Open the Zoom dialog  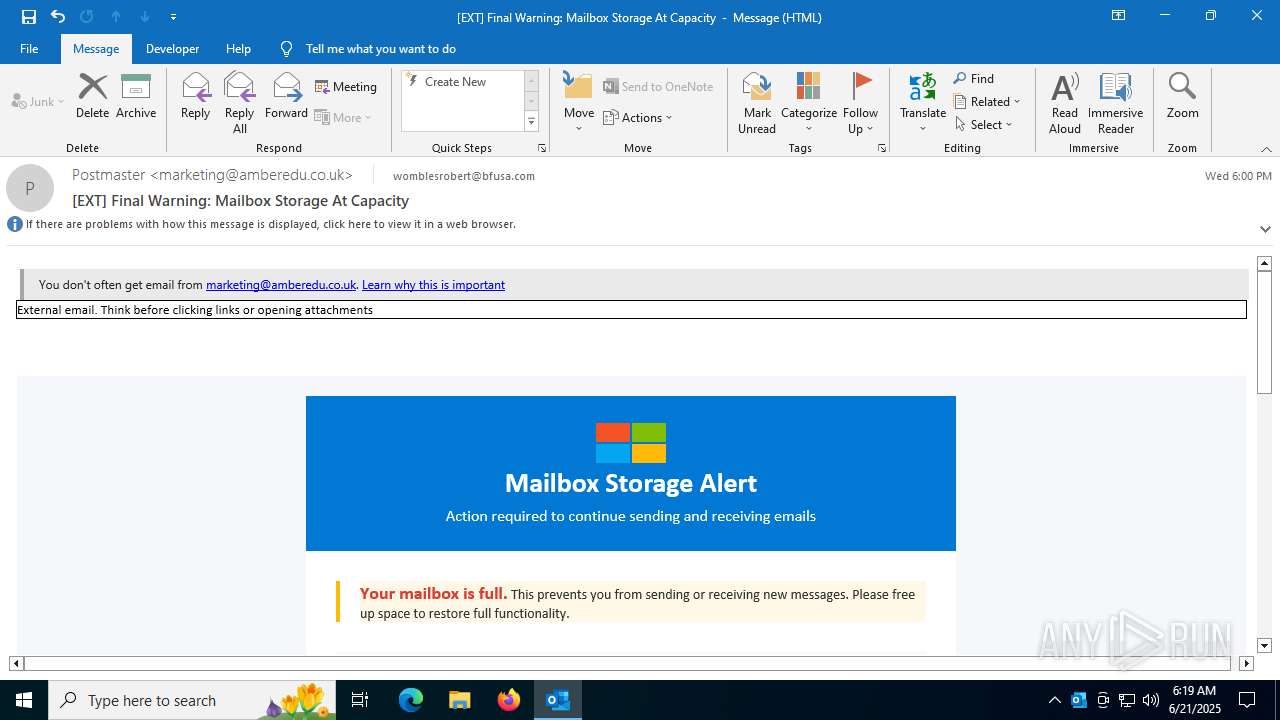(x=1182, y=96)
